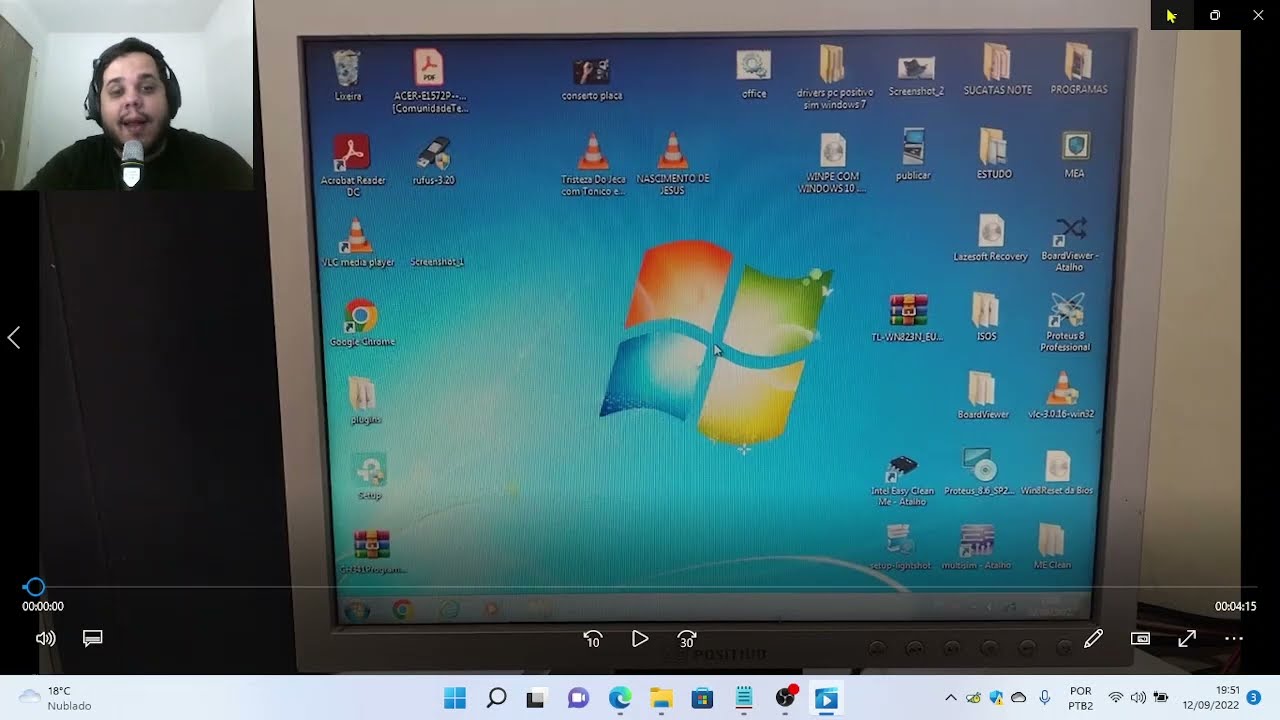Screen dimensions: 1280x720
Task: Restore down the video player window
Action: [x=1215, y=15]
